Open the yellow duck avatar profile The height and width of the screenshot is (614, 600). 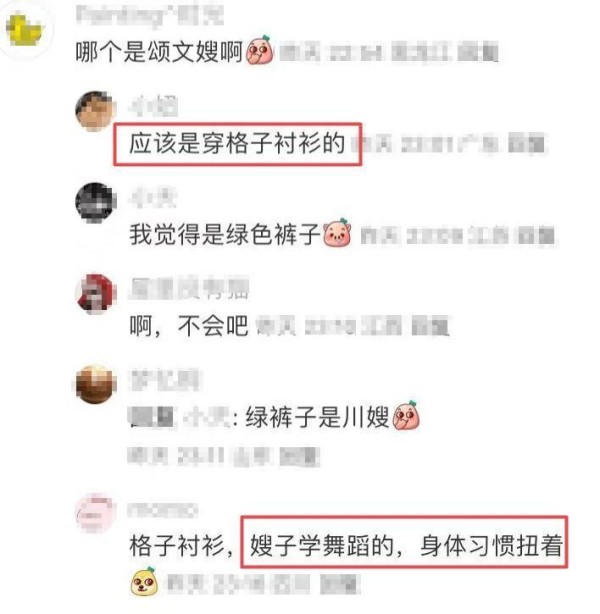coord(26,31)
